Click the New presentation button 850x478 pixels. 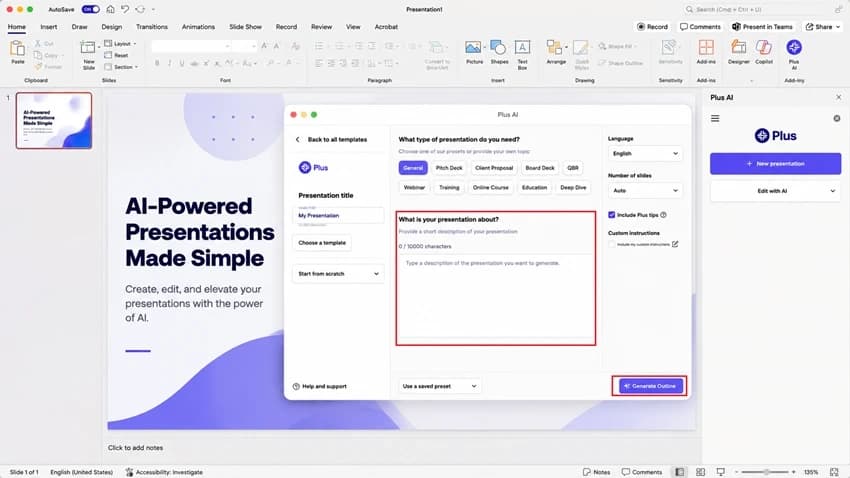pyautogui.click(x=775, y=164)
